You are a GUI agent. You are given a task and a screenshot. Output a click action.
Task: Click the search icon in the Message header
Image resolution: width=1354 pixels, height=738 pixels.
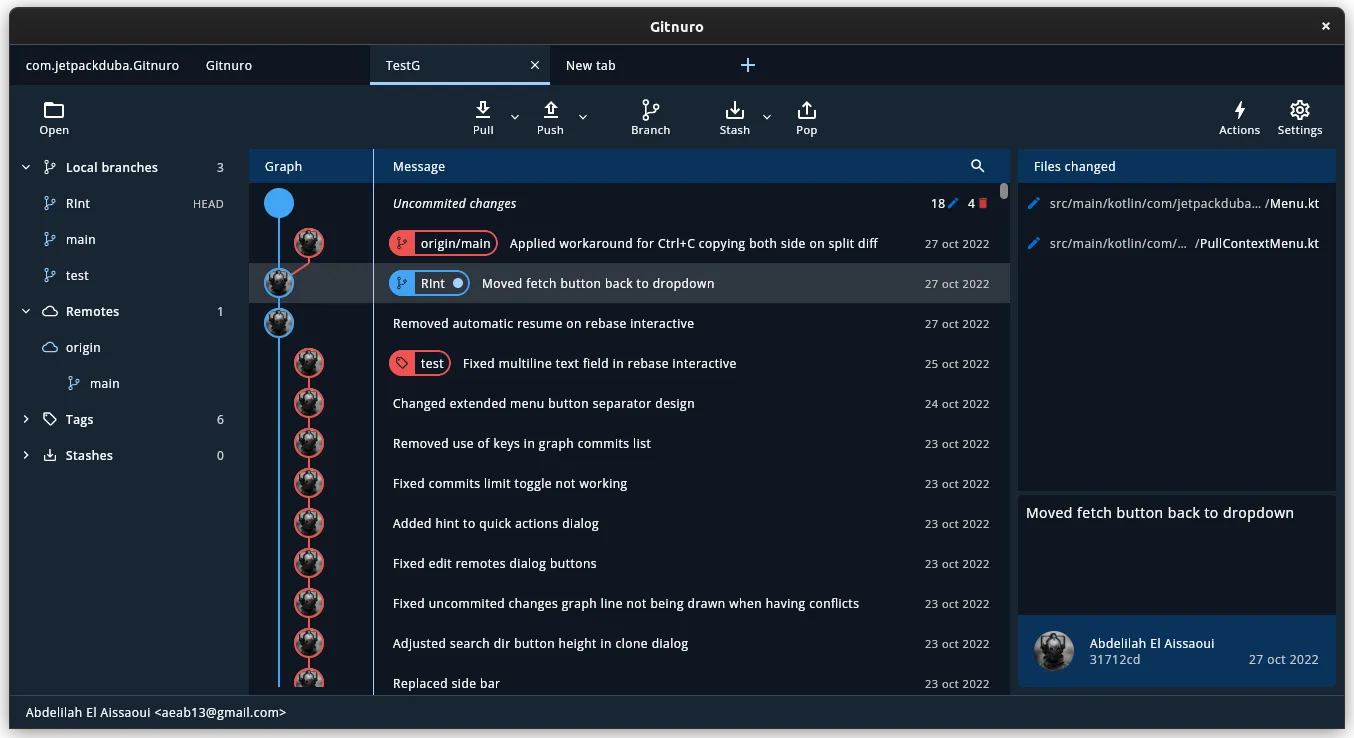tap(978, 166)
